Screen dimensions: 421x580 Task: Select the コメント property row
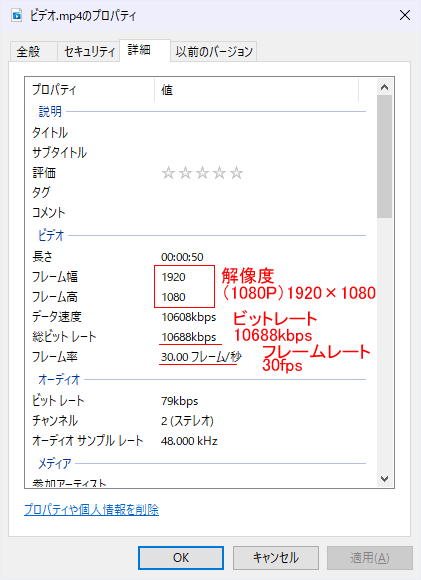click(x=199, y=213)
